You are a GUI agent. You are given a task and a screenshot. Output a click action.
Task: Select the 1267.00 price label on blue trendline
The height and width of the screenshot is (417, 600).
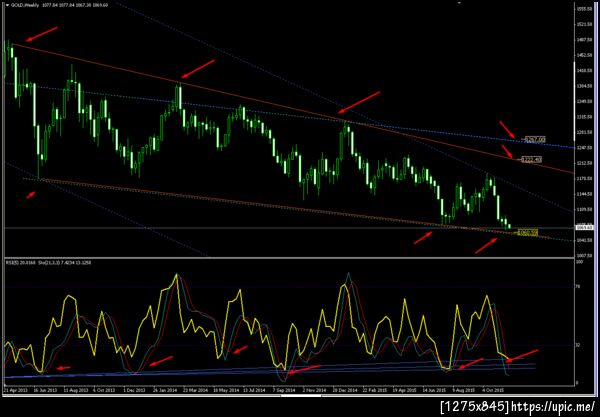coord(535,140)
